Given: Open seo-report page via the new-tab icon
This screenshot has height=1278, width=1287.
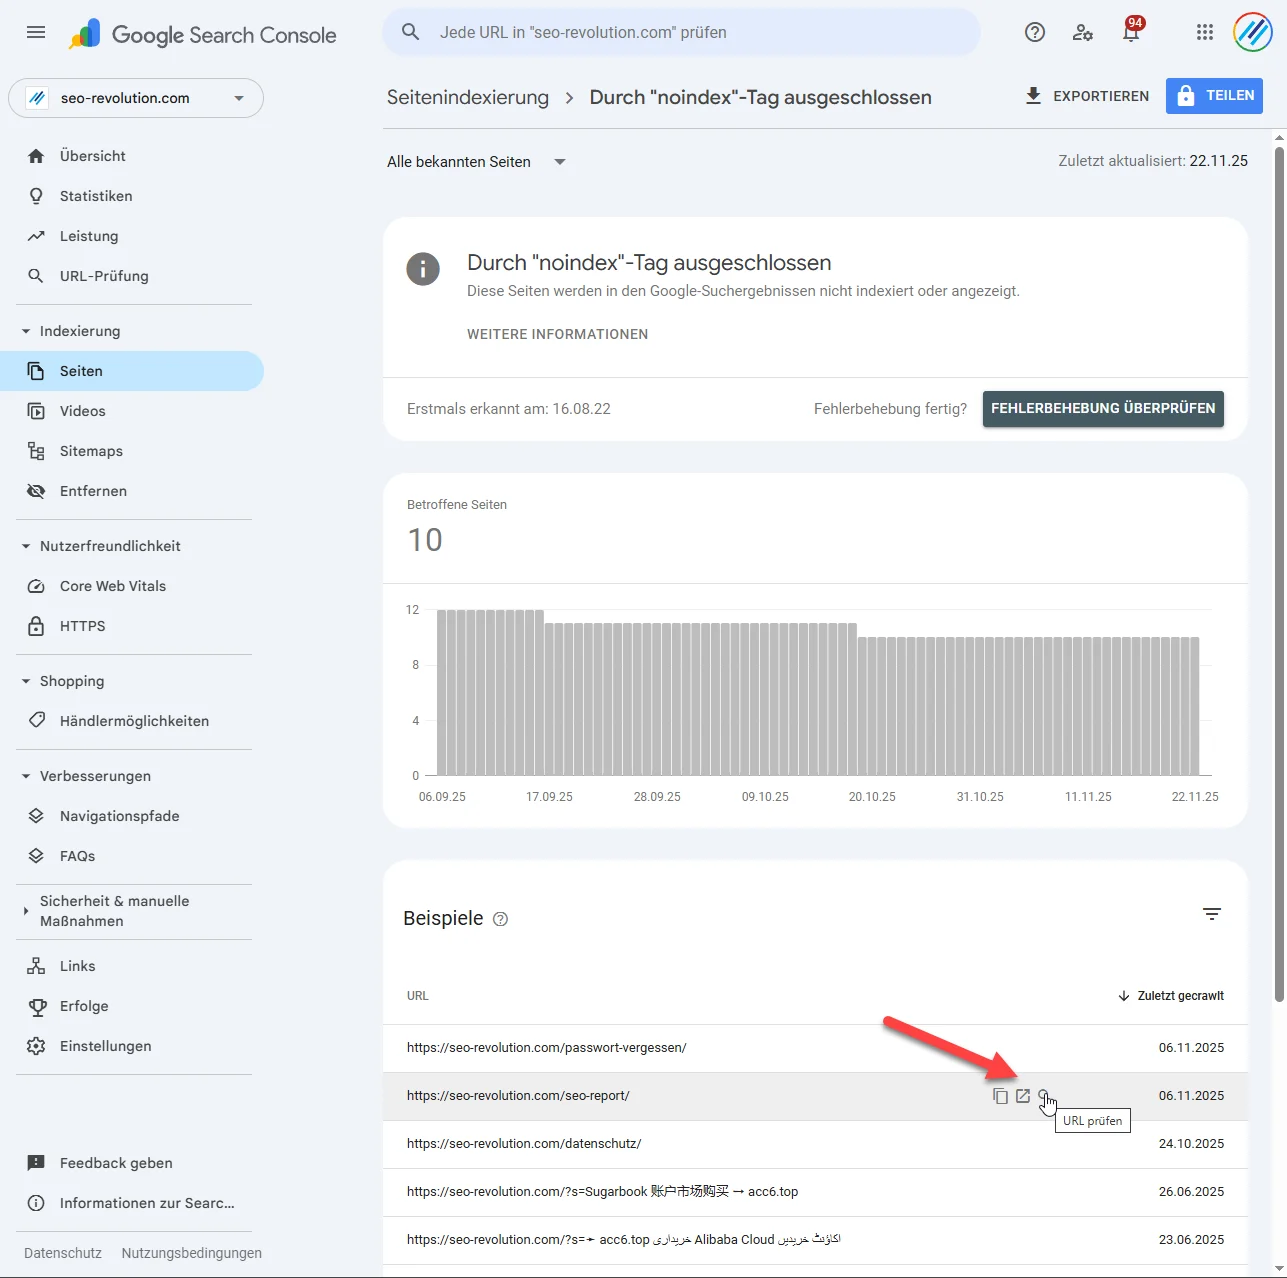Looking at the screenshot, I should [1022, 1095].
